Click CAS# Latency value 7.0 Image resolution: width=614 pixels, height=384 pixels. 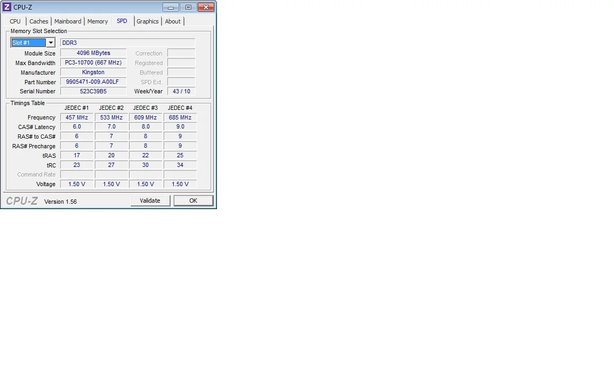(x=111, y=127)
